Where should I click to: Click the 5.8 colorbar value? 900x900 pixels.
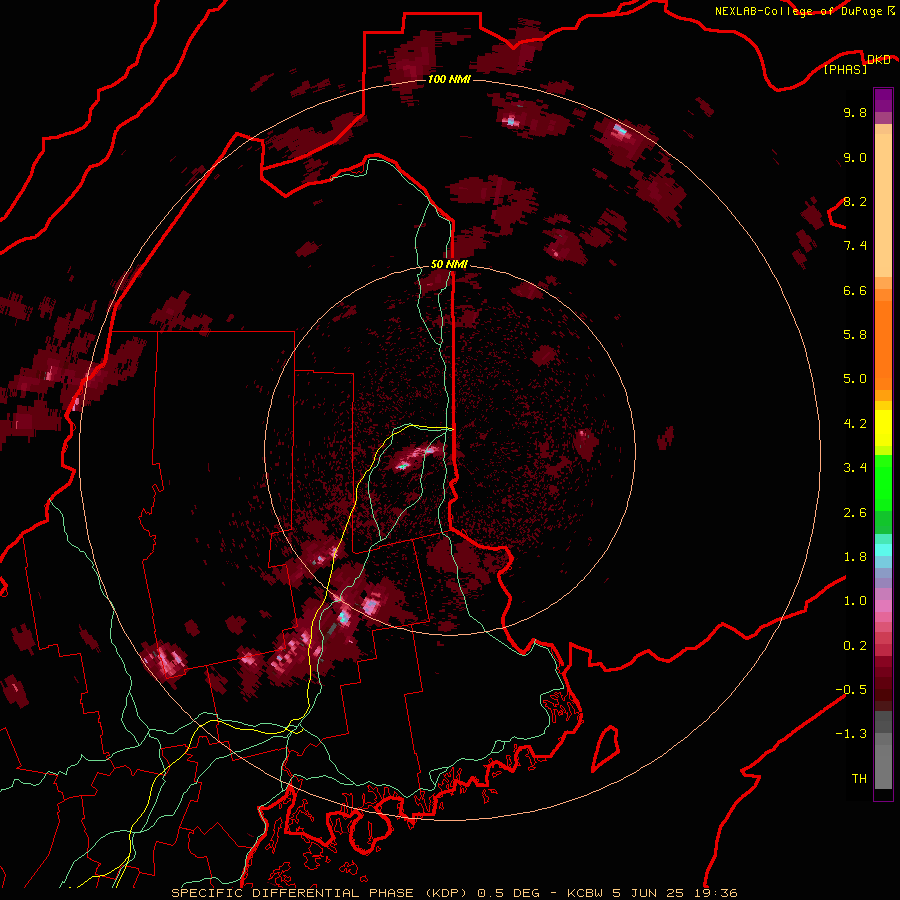click(x=855, y=334)
